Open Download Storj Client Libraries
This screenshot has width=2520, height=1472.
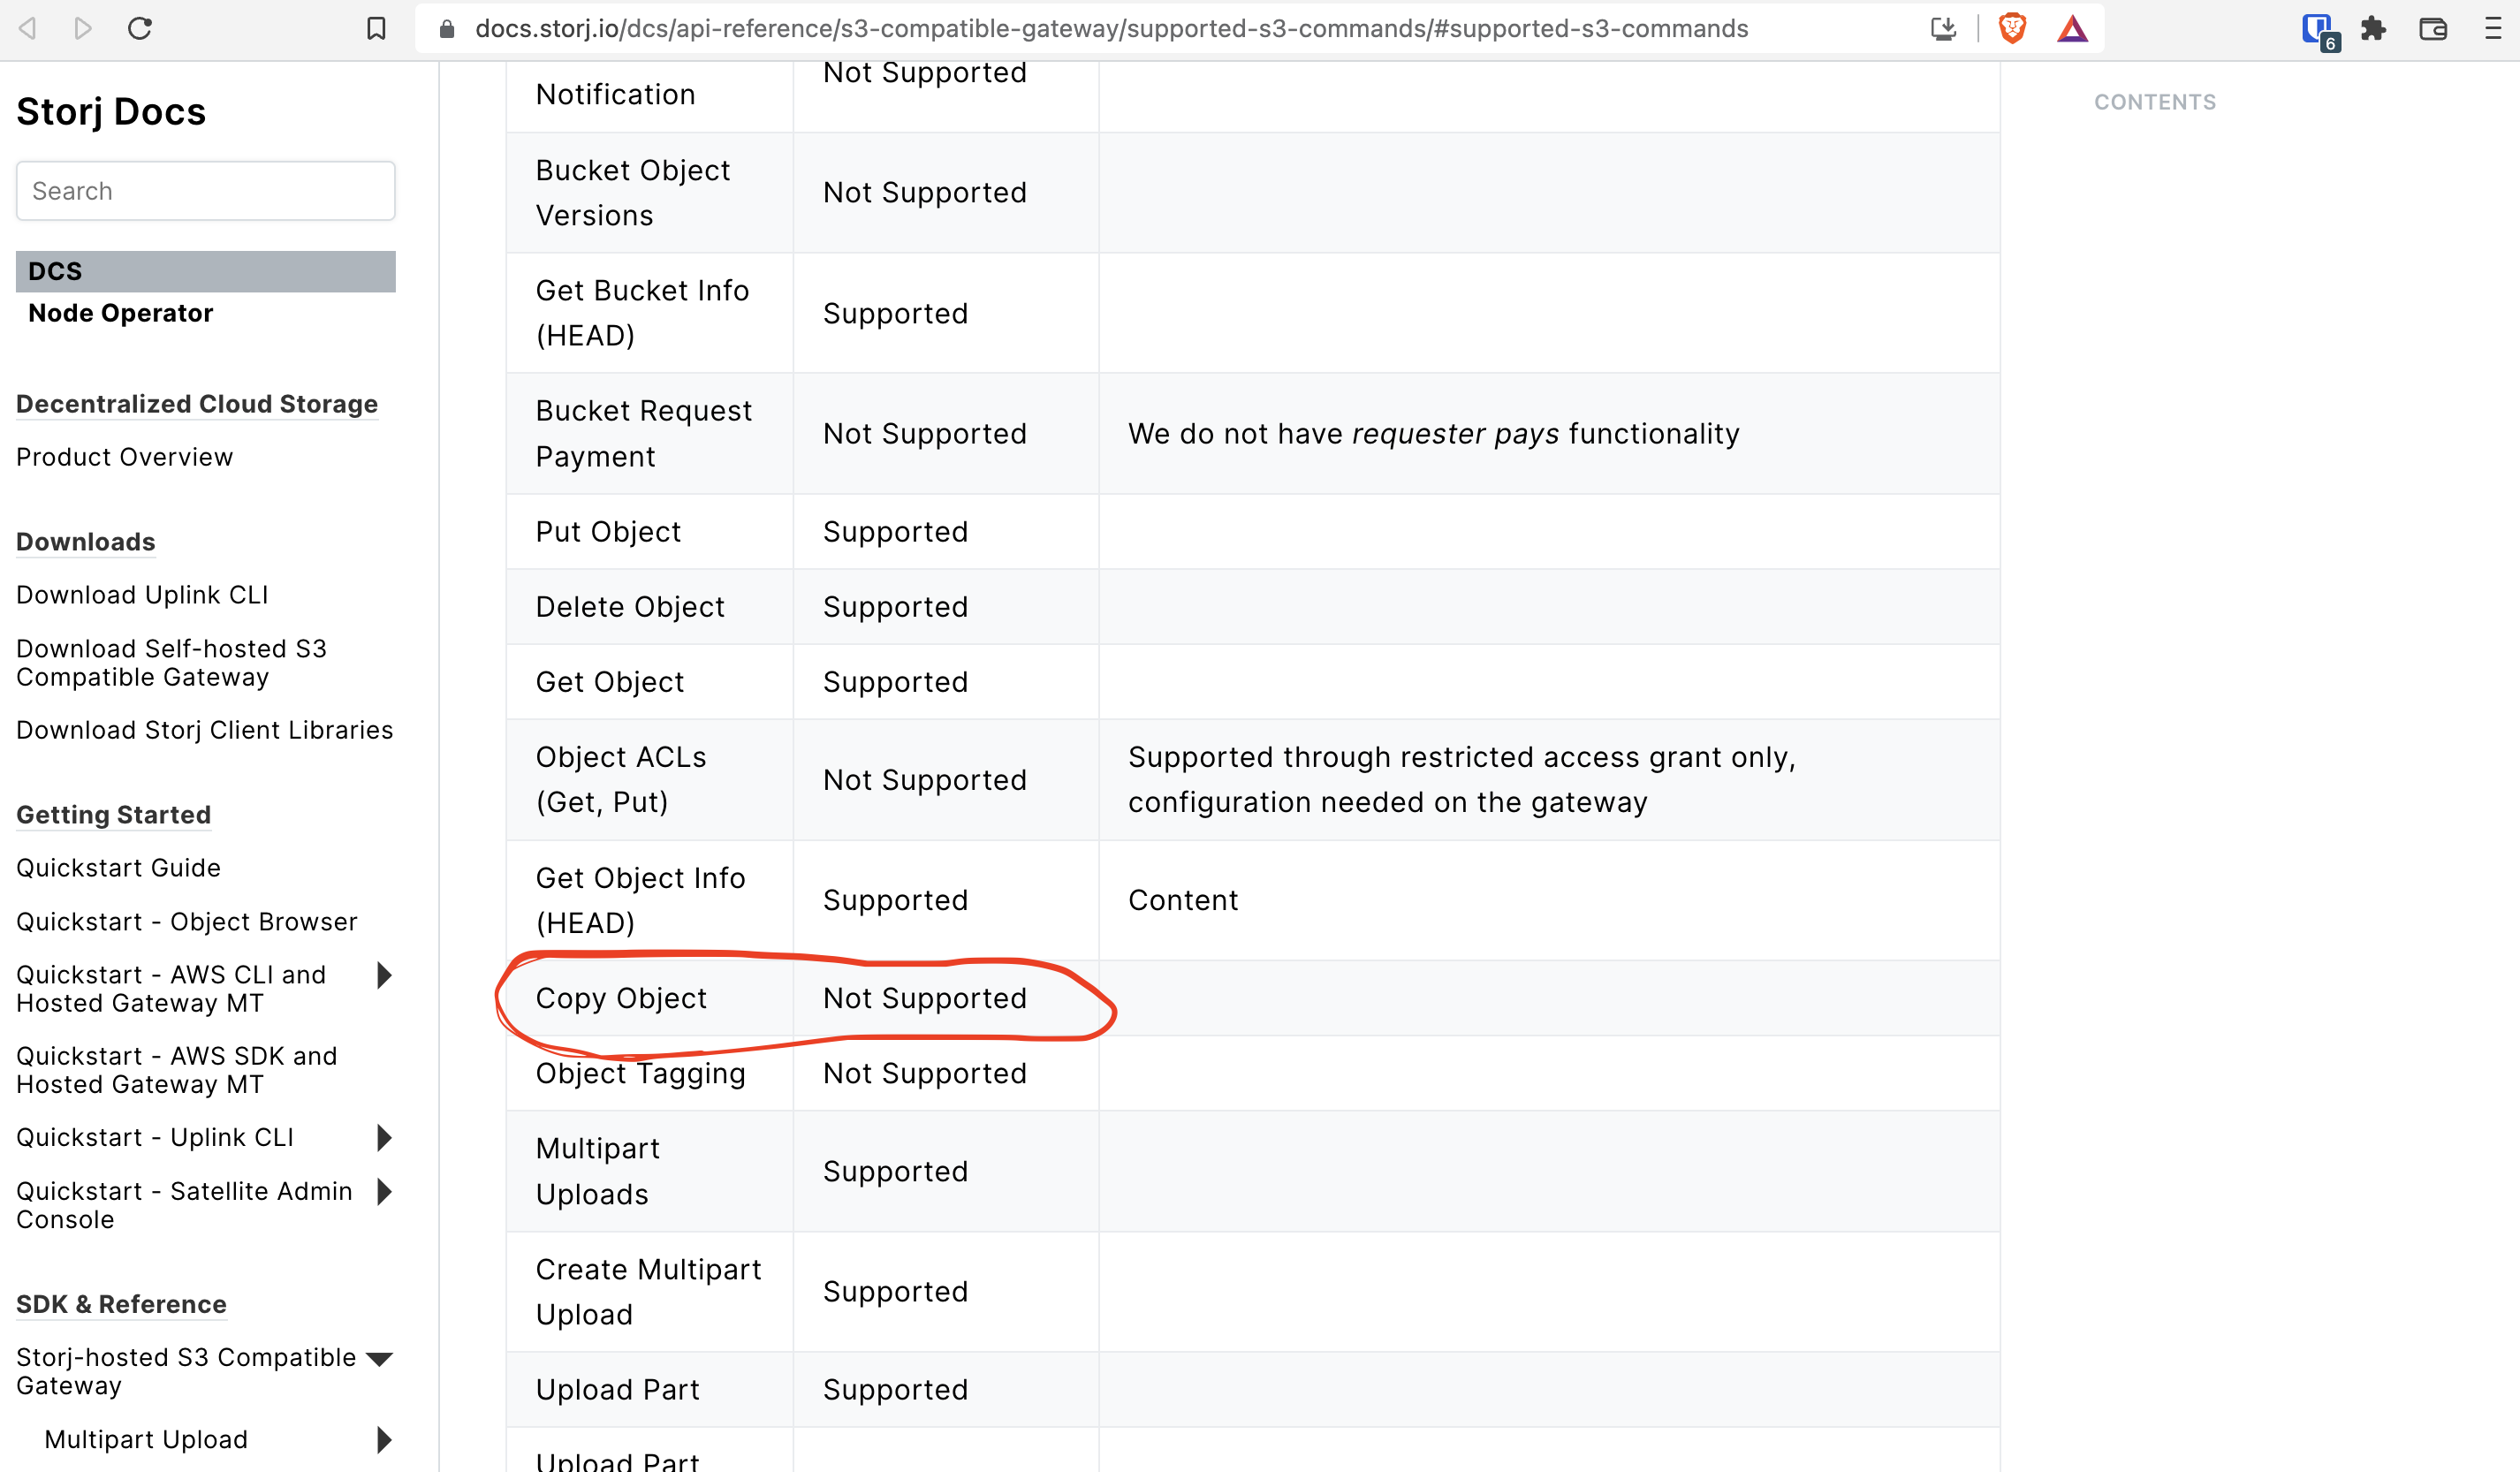point(203,730)
